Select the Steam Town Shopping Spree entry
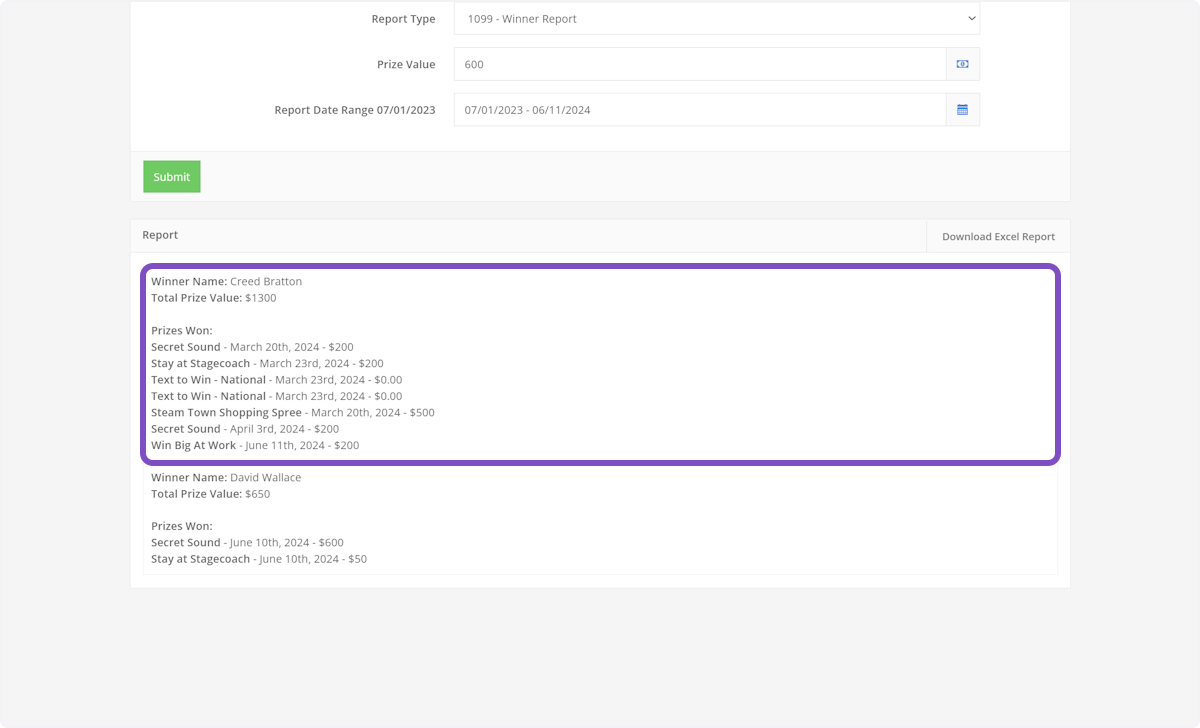This screenshot has height=728, width=1200. (x=292, y=413)
